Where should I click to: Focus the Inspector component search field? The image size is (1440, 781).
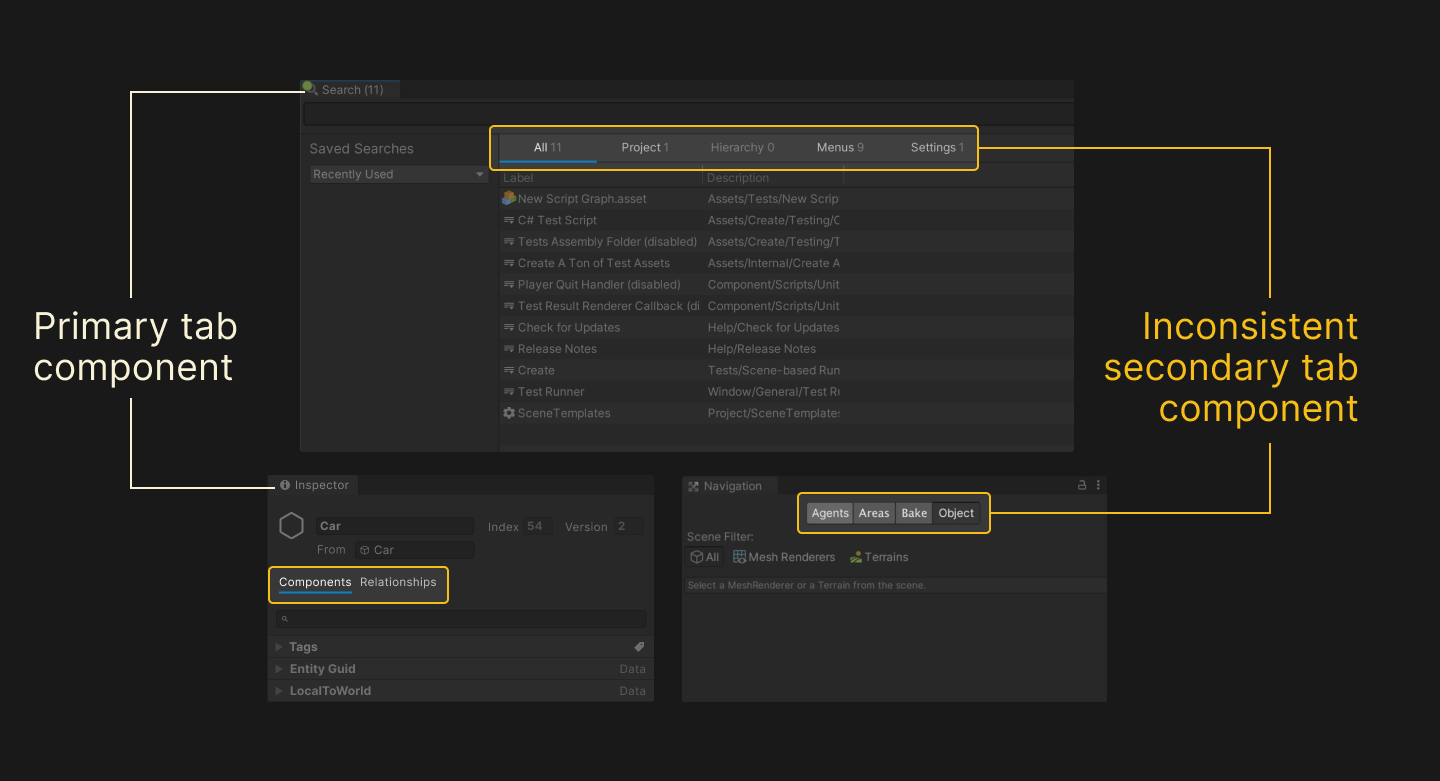click(x=461, y=619)
